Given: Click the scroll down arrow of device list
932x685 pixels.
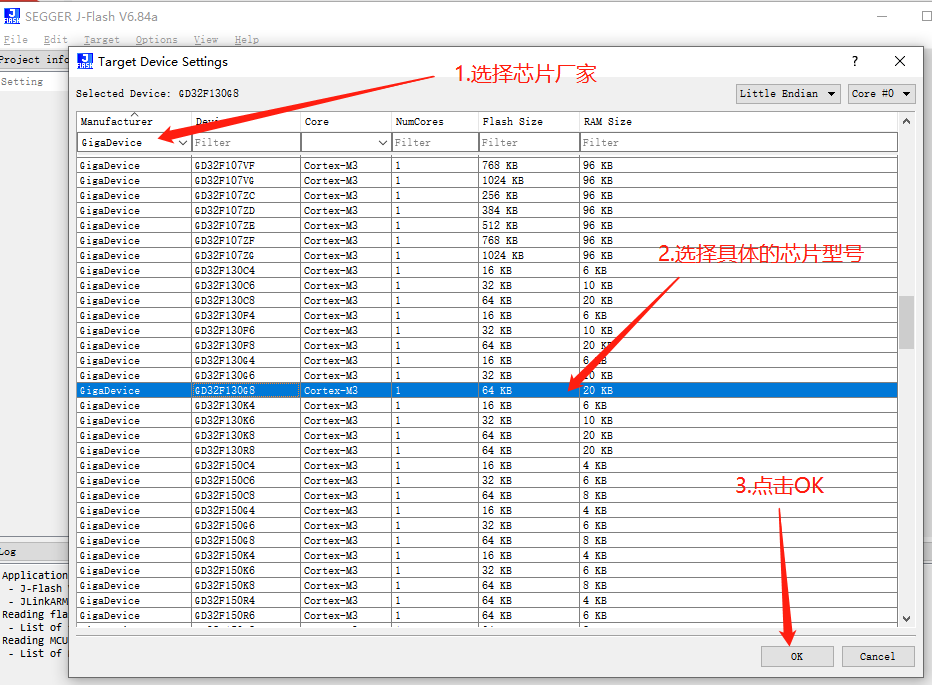Looking at the screenshot, I should [906, 618].
